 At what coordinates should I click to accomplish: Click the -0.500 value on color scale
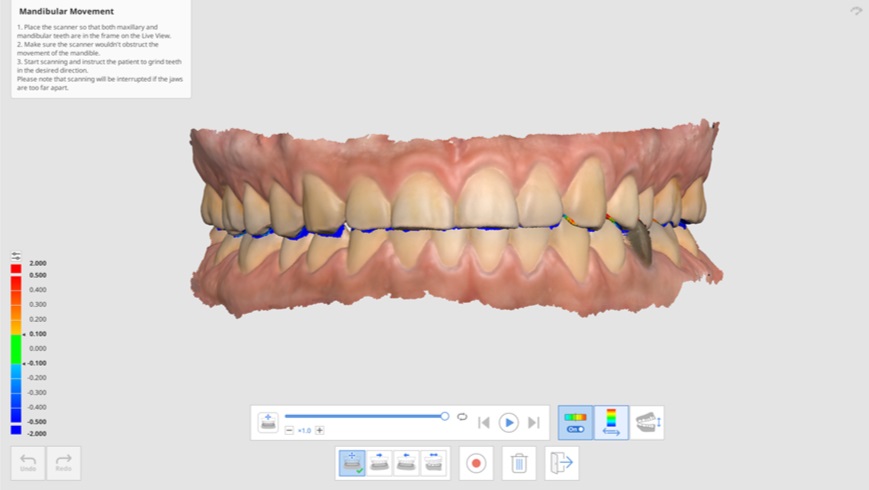point(37,422)
